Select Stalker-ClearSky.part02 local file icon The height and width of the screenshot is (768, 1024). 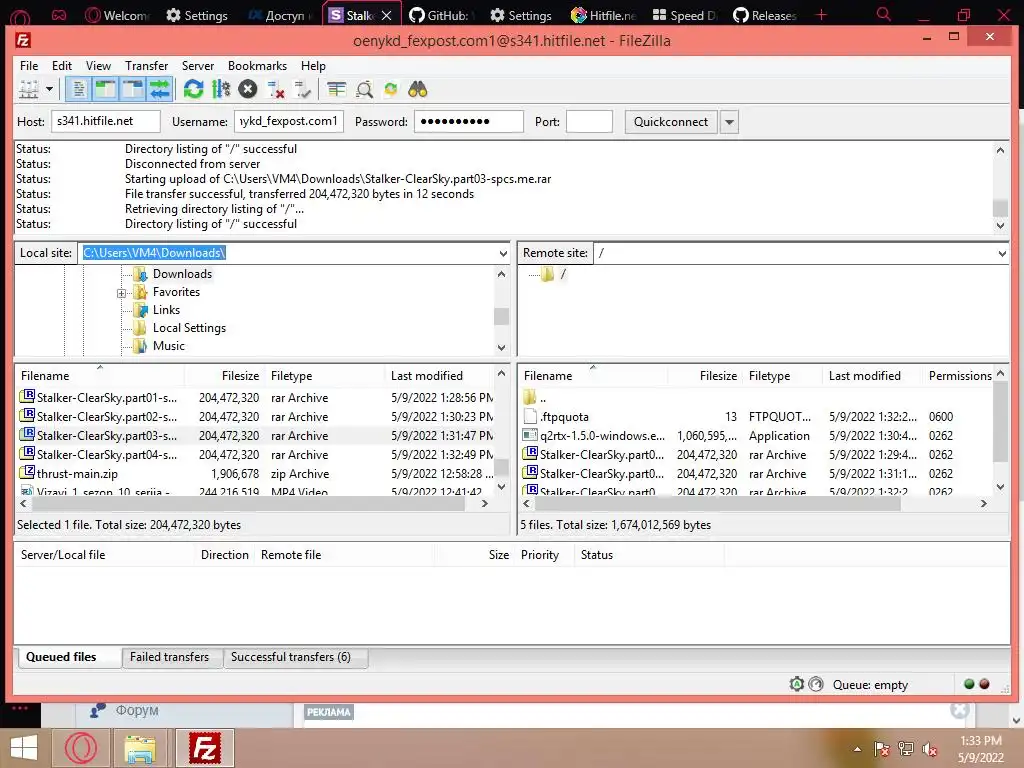coord(27,415)
